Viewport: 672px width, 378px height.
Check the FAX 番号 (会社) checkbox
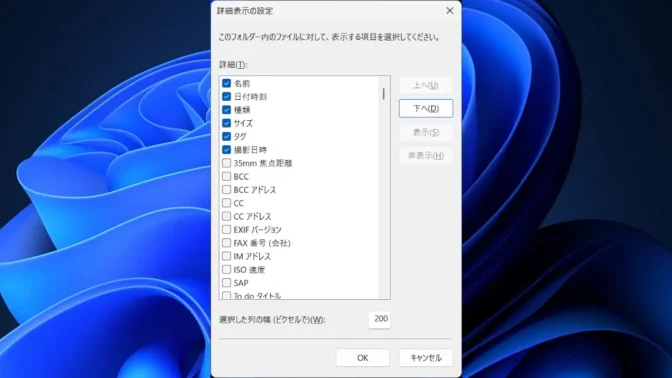226,243
